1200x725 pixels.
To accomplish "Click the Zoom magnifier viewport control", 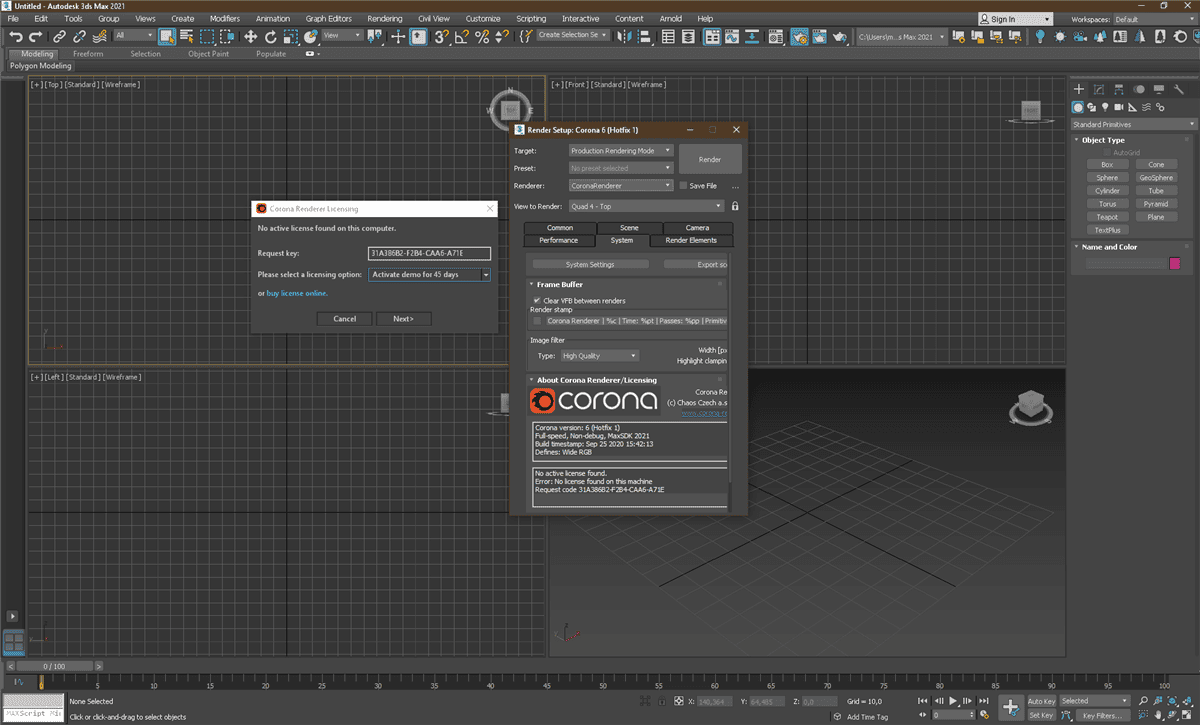I will (x=1145, y=701).
